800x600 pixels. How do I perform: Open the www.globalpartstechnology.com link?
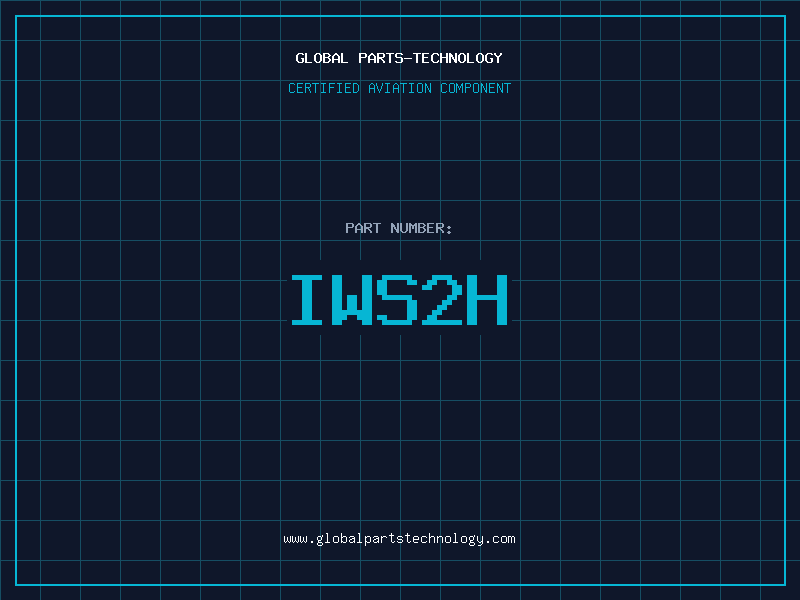tap(399, 539)
